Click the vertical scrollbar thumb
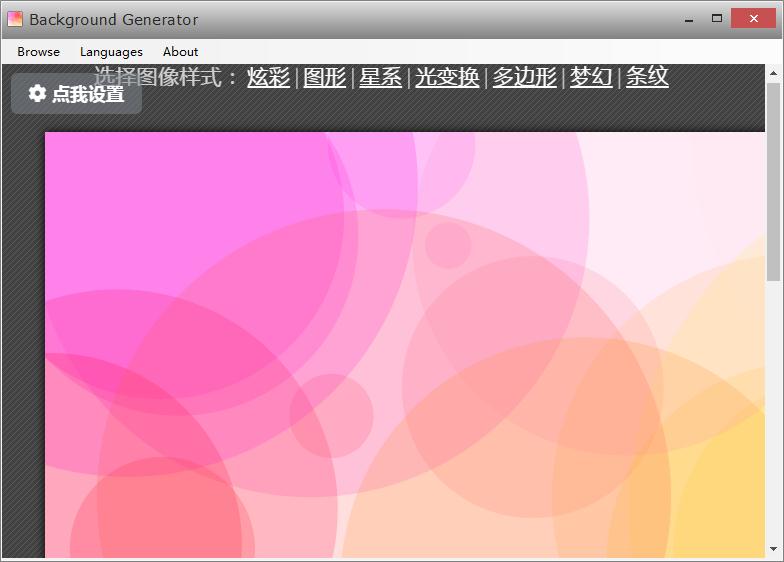This screenshot has width=784, height=562. click(x=773, y=180)
